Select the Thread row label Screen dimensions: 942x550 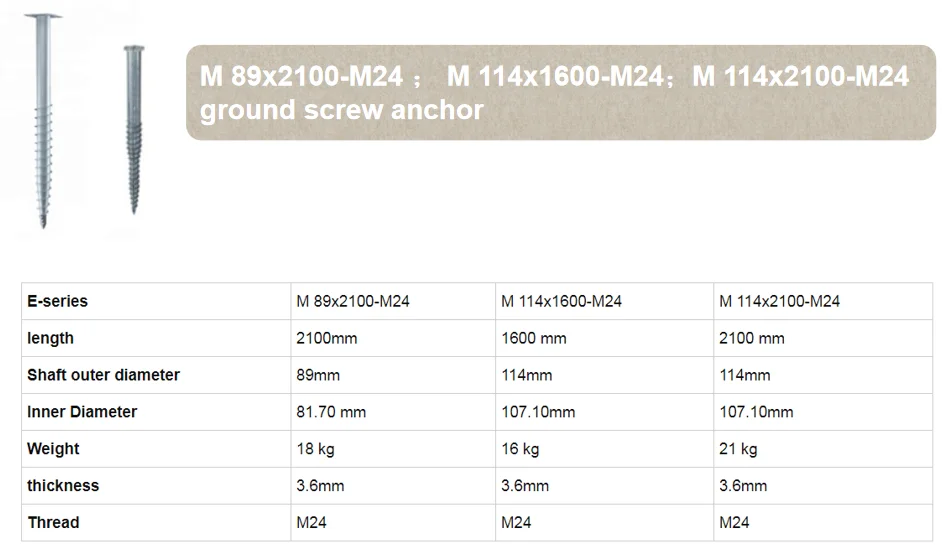click(x=53, y=522)
